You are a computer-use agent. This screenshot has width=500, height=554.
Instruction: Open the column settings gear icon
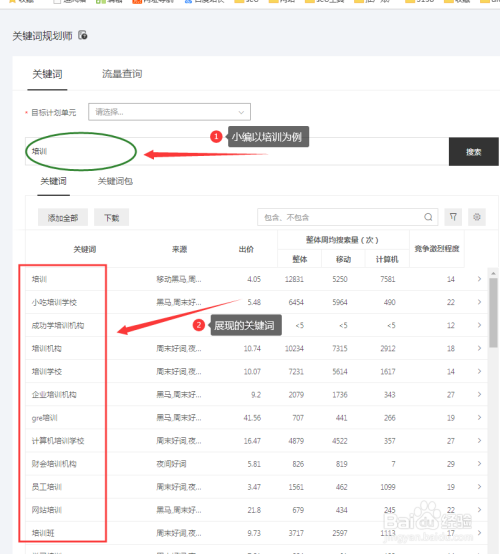477,217
